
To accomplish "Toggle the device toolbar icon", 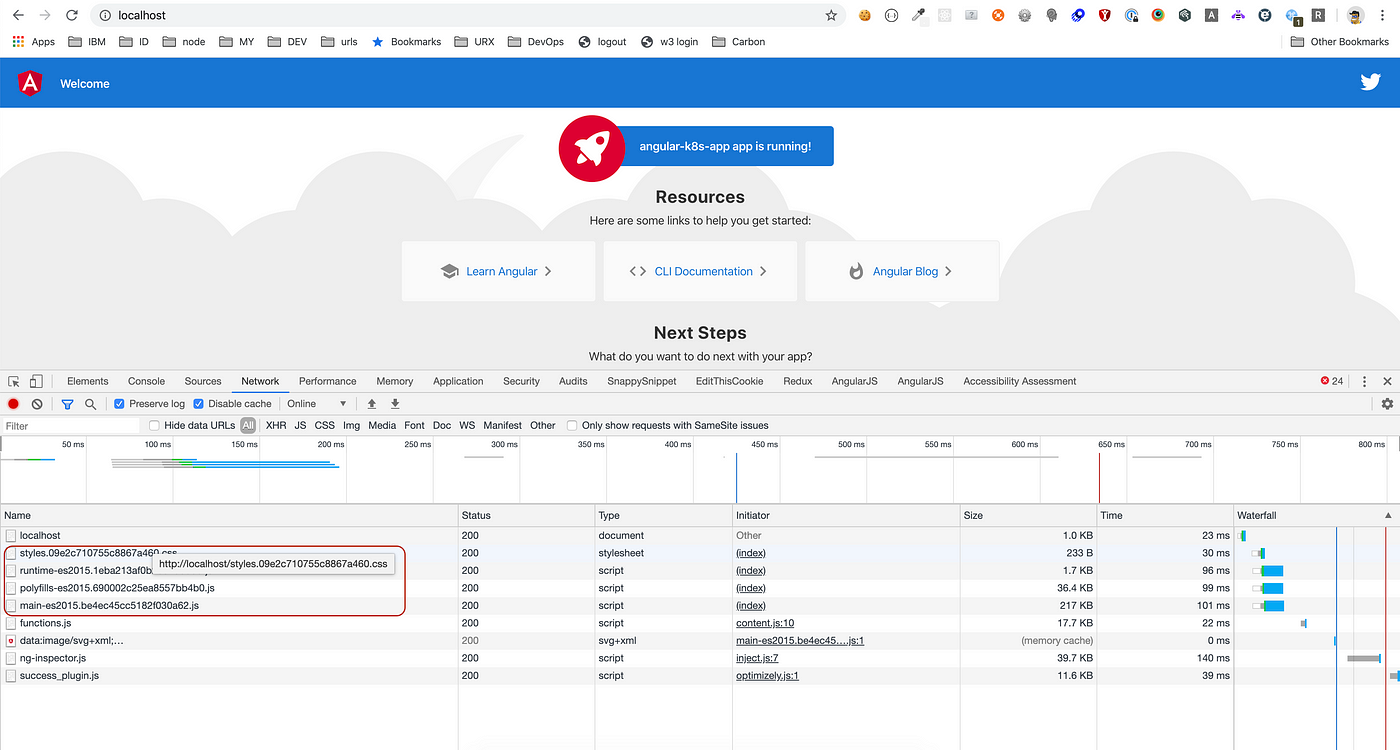I will click(x=36, y=381).
